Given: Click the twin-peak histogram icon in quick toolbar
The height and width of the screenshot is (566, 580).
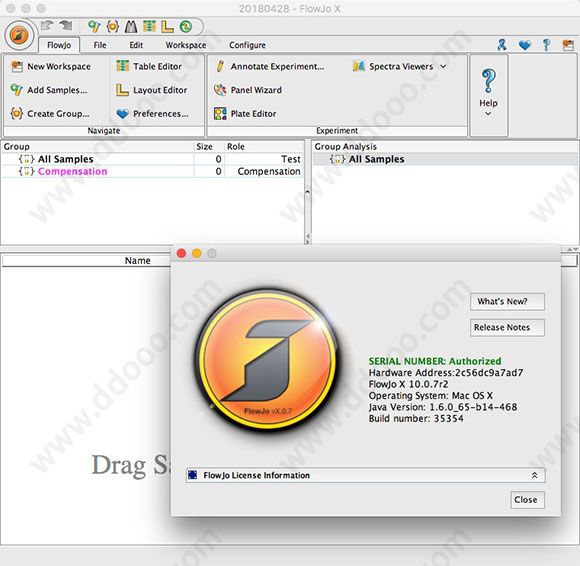Looking at the screenshot, I should pyautogui.click(x=131, y=26).
